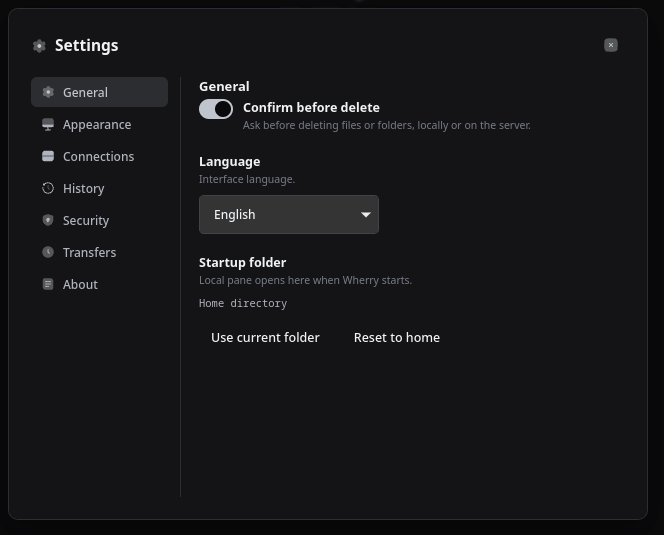Click the Home directory path text
Image resolution: width=664 pixels, height=535 pixels.
tap(243, 303)
